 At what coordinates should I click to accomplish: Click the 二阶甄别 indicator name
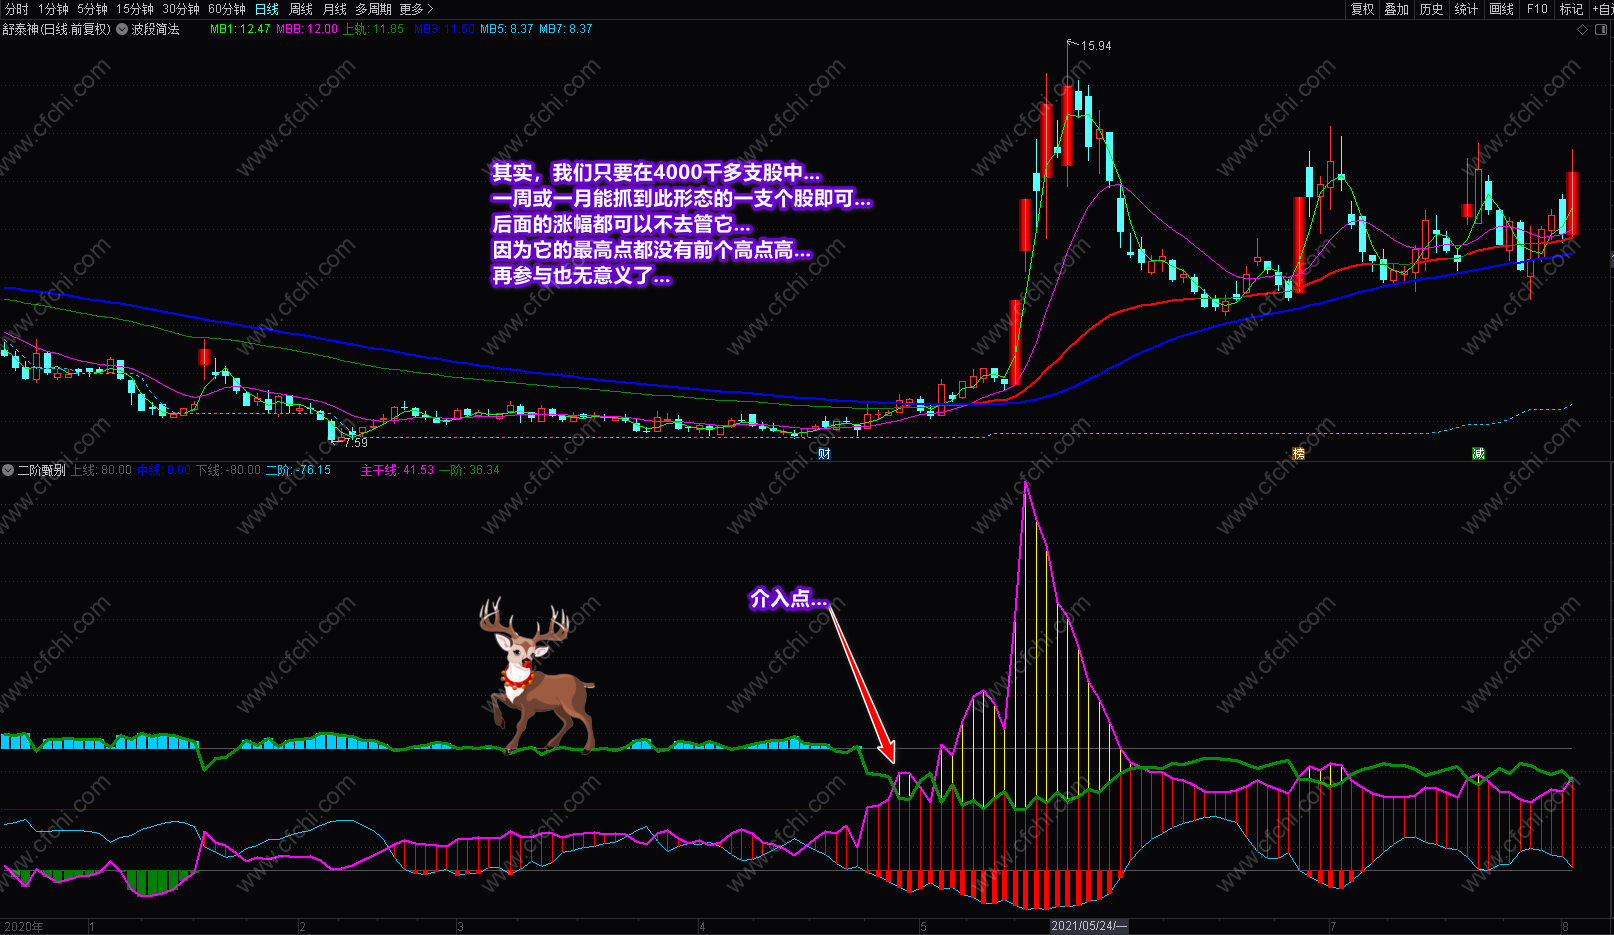41,470
